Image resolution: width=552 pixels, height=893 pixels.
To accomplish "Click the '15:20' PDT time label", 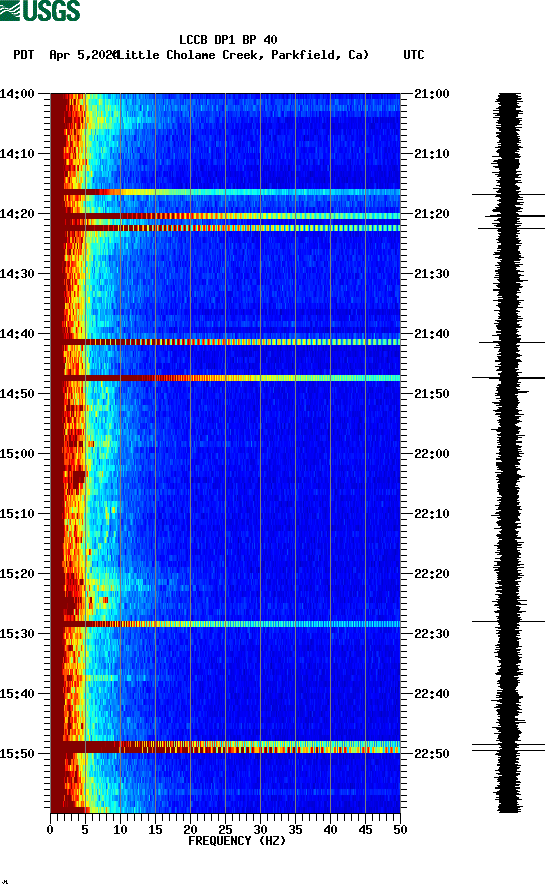I will point(17,574).
